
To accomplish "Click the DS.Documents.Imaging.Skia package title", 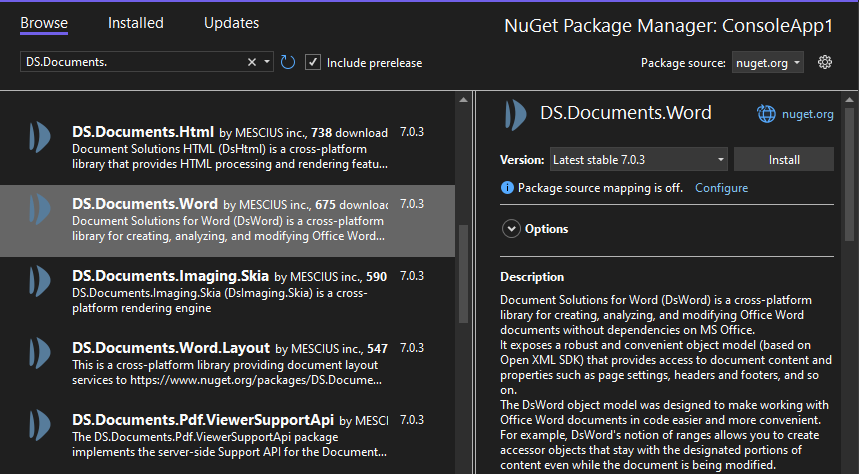I will tap(170, 276).
